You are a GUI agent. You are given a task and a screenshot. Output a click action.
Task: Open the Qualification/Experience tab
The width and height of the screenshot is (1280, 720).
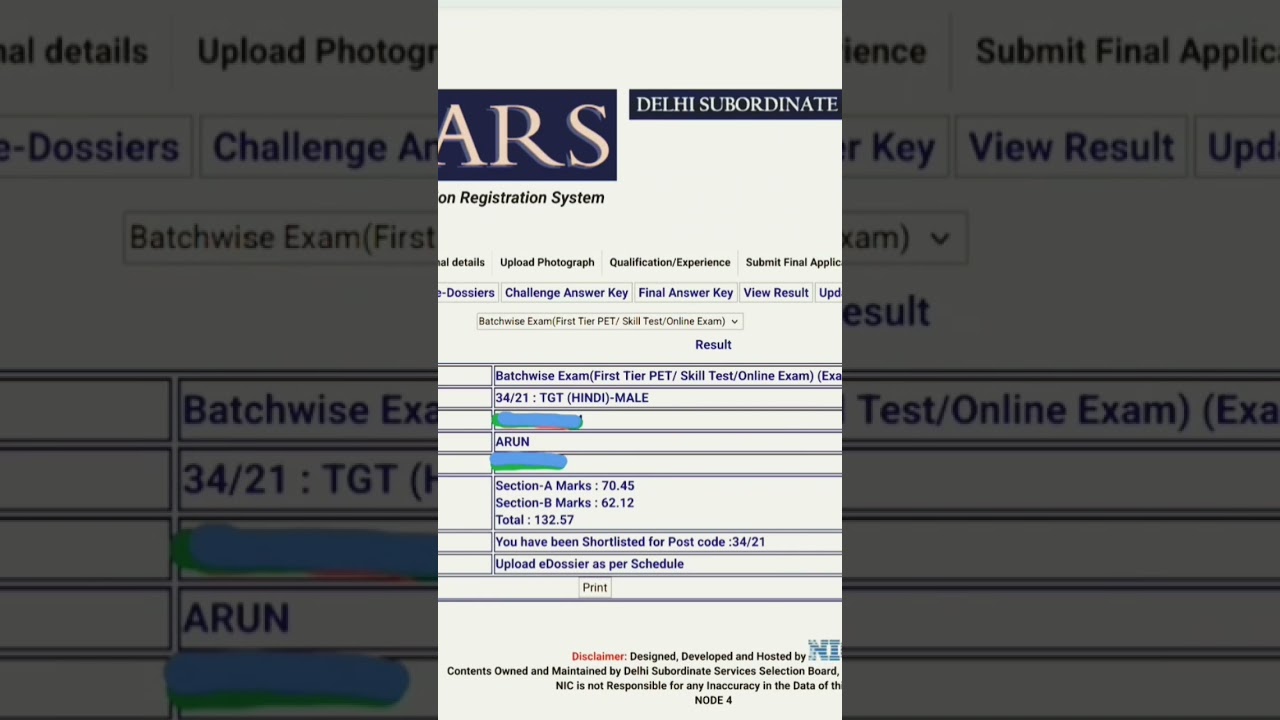point(670,262)
